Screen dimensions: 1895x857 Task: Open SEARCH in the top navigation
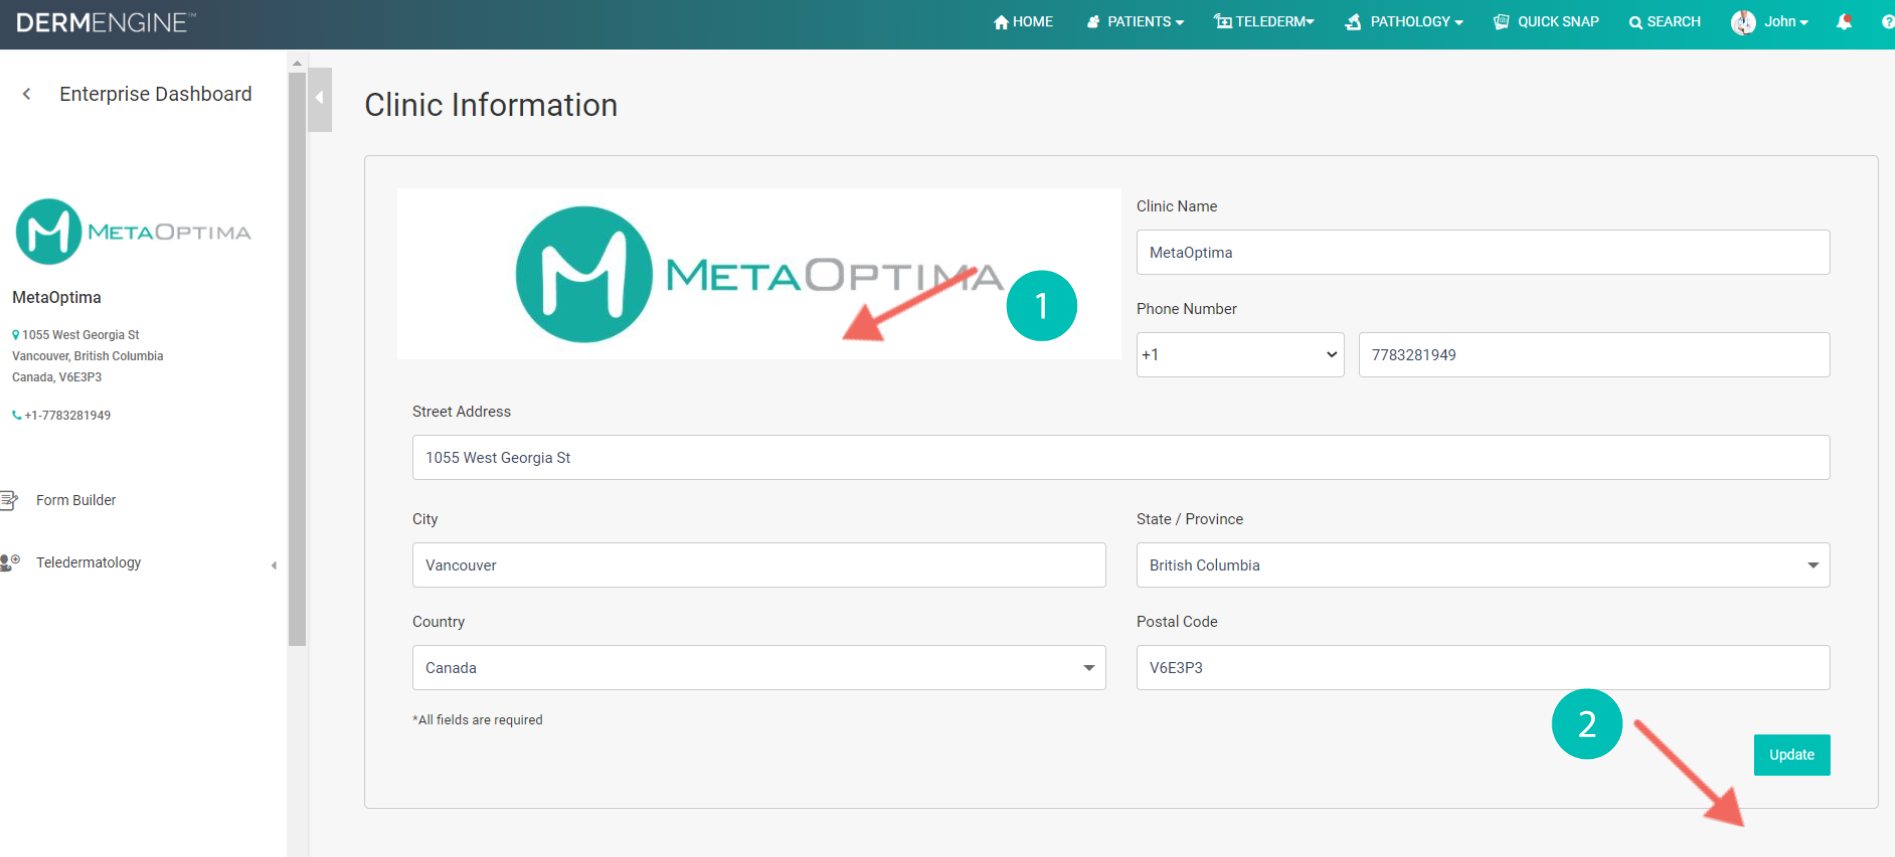(1665, 22)
